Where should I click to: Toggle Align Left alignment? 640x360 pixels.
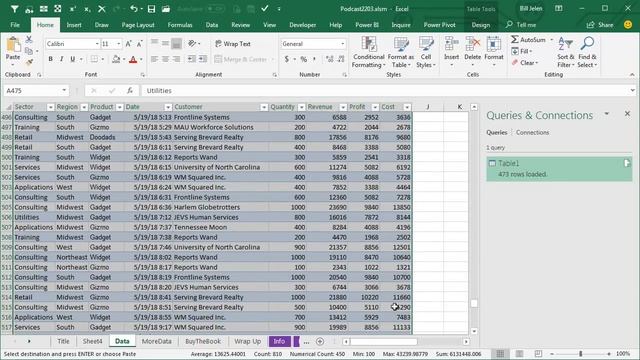[154, 59]
